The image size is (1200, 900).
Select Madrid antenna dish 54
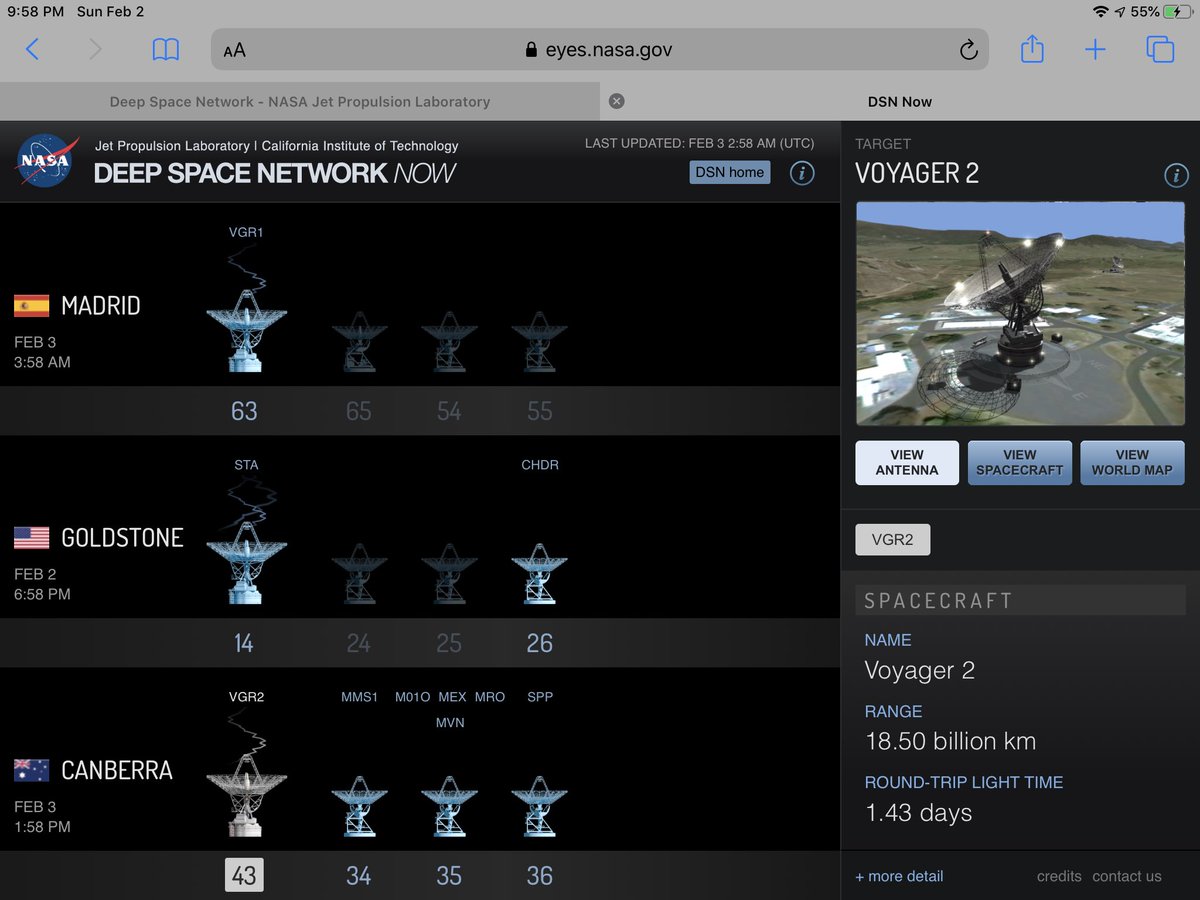pos(449,341)
